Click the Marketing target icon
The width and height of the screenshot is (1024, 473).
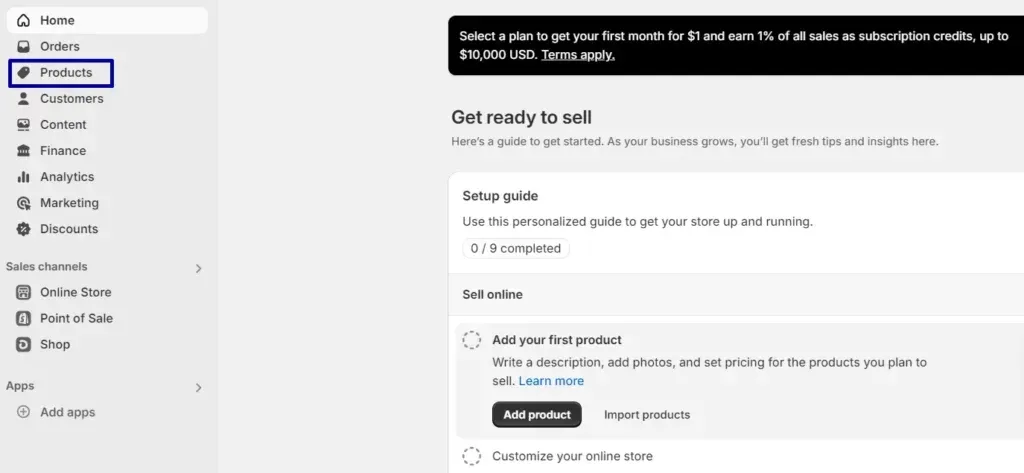pyautogui.click(x=24, y=203)
